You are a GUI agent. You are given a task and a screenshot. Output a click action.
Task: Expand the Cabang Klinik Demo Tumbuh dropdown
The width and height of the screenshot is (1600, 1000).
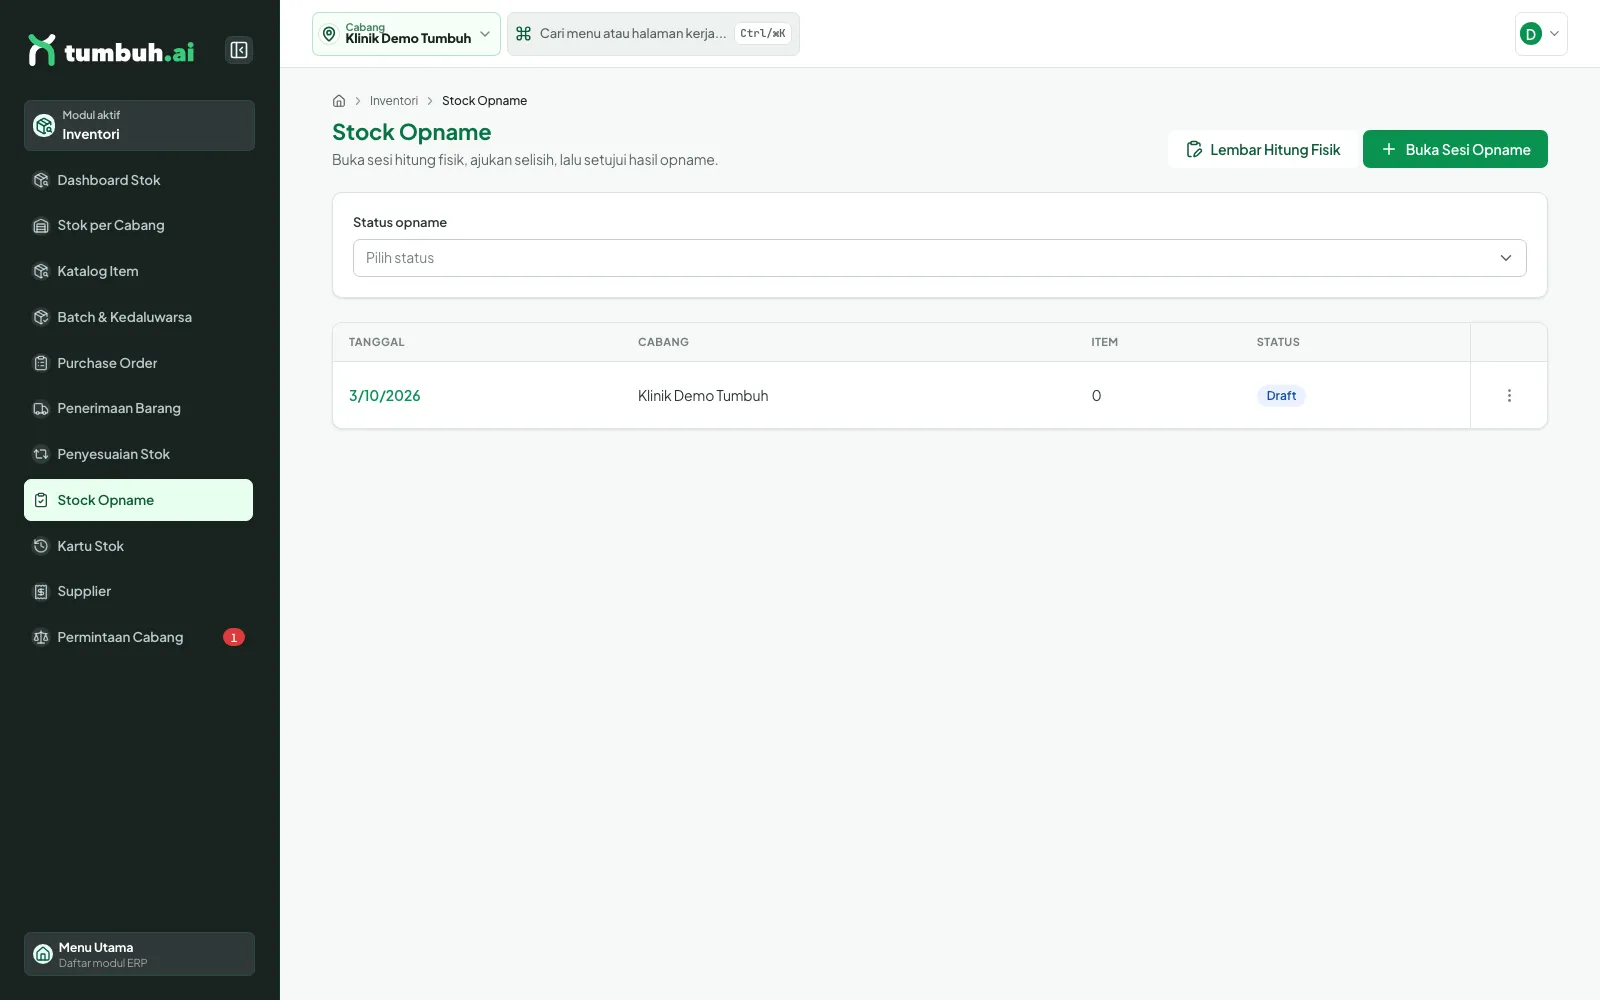(x=406, y=34)
